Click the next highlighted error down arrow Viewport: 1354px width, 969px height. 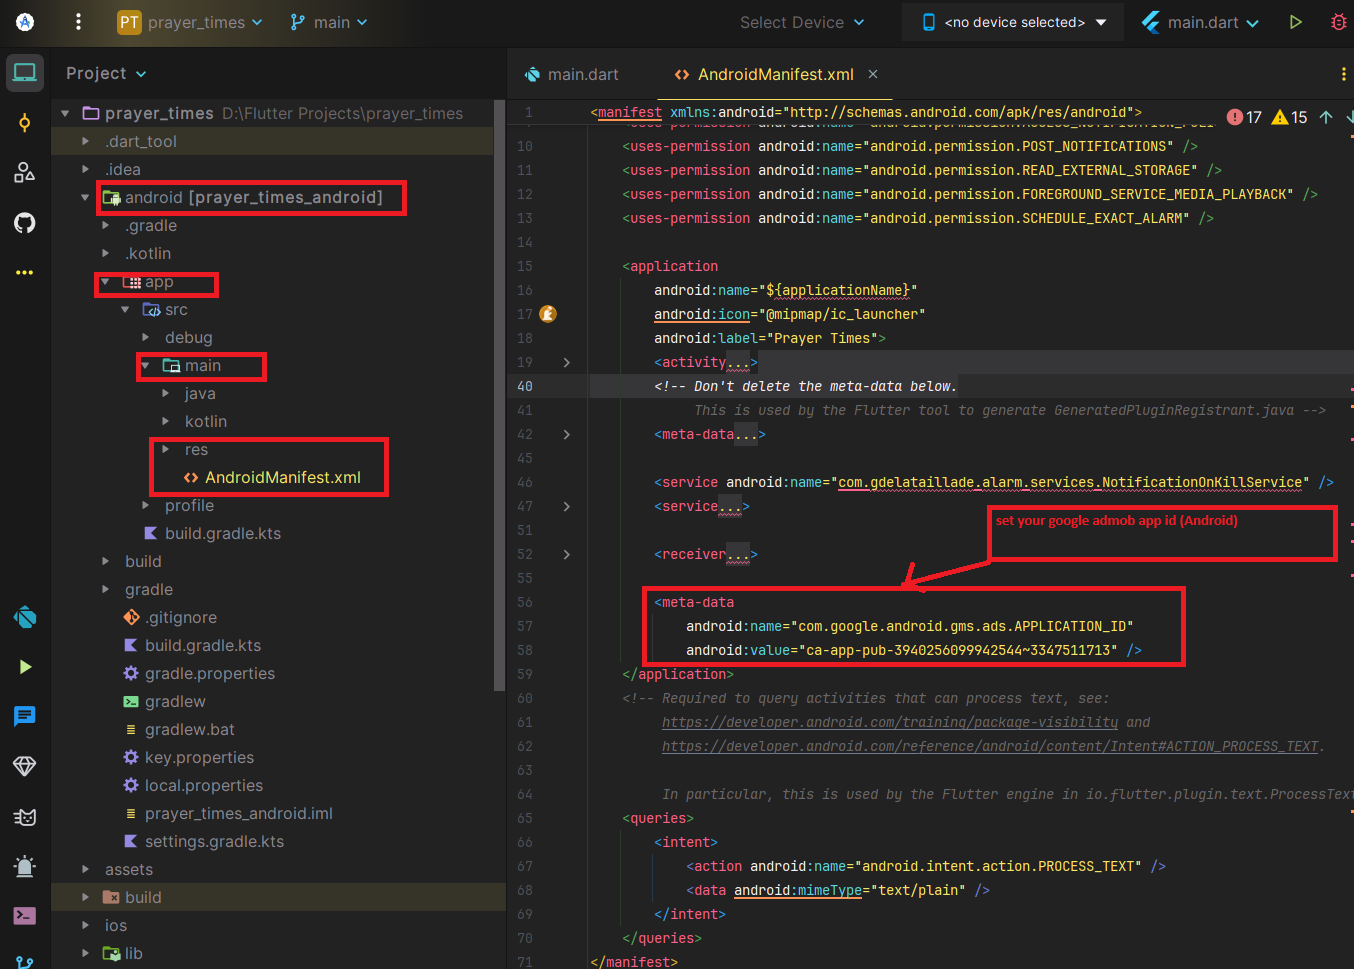click(1348, 116)
